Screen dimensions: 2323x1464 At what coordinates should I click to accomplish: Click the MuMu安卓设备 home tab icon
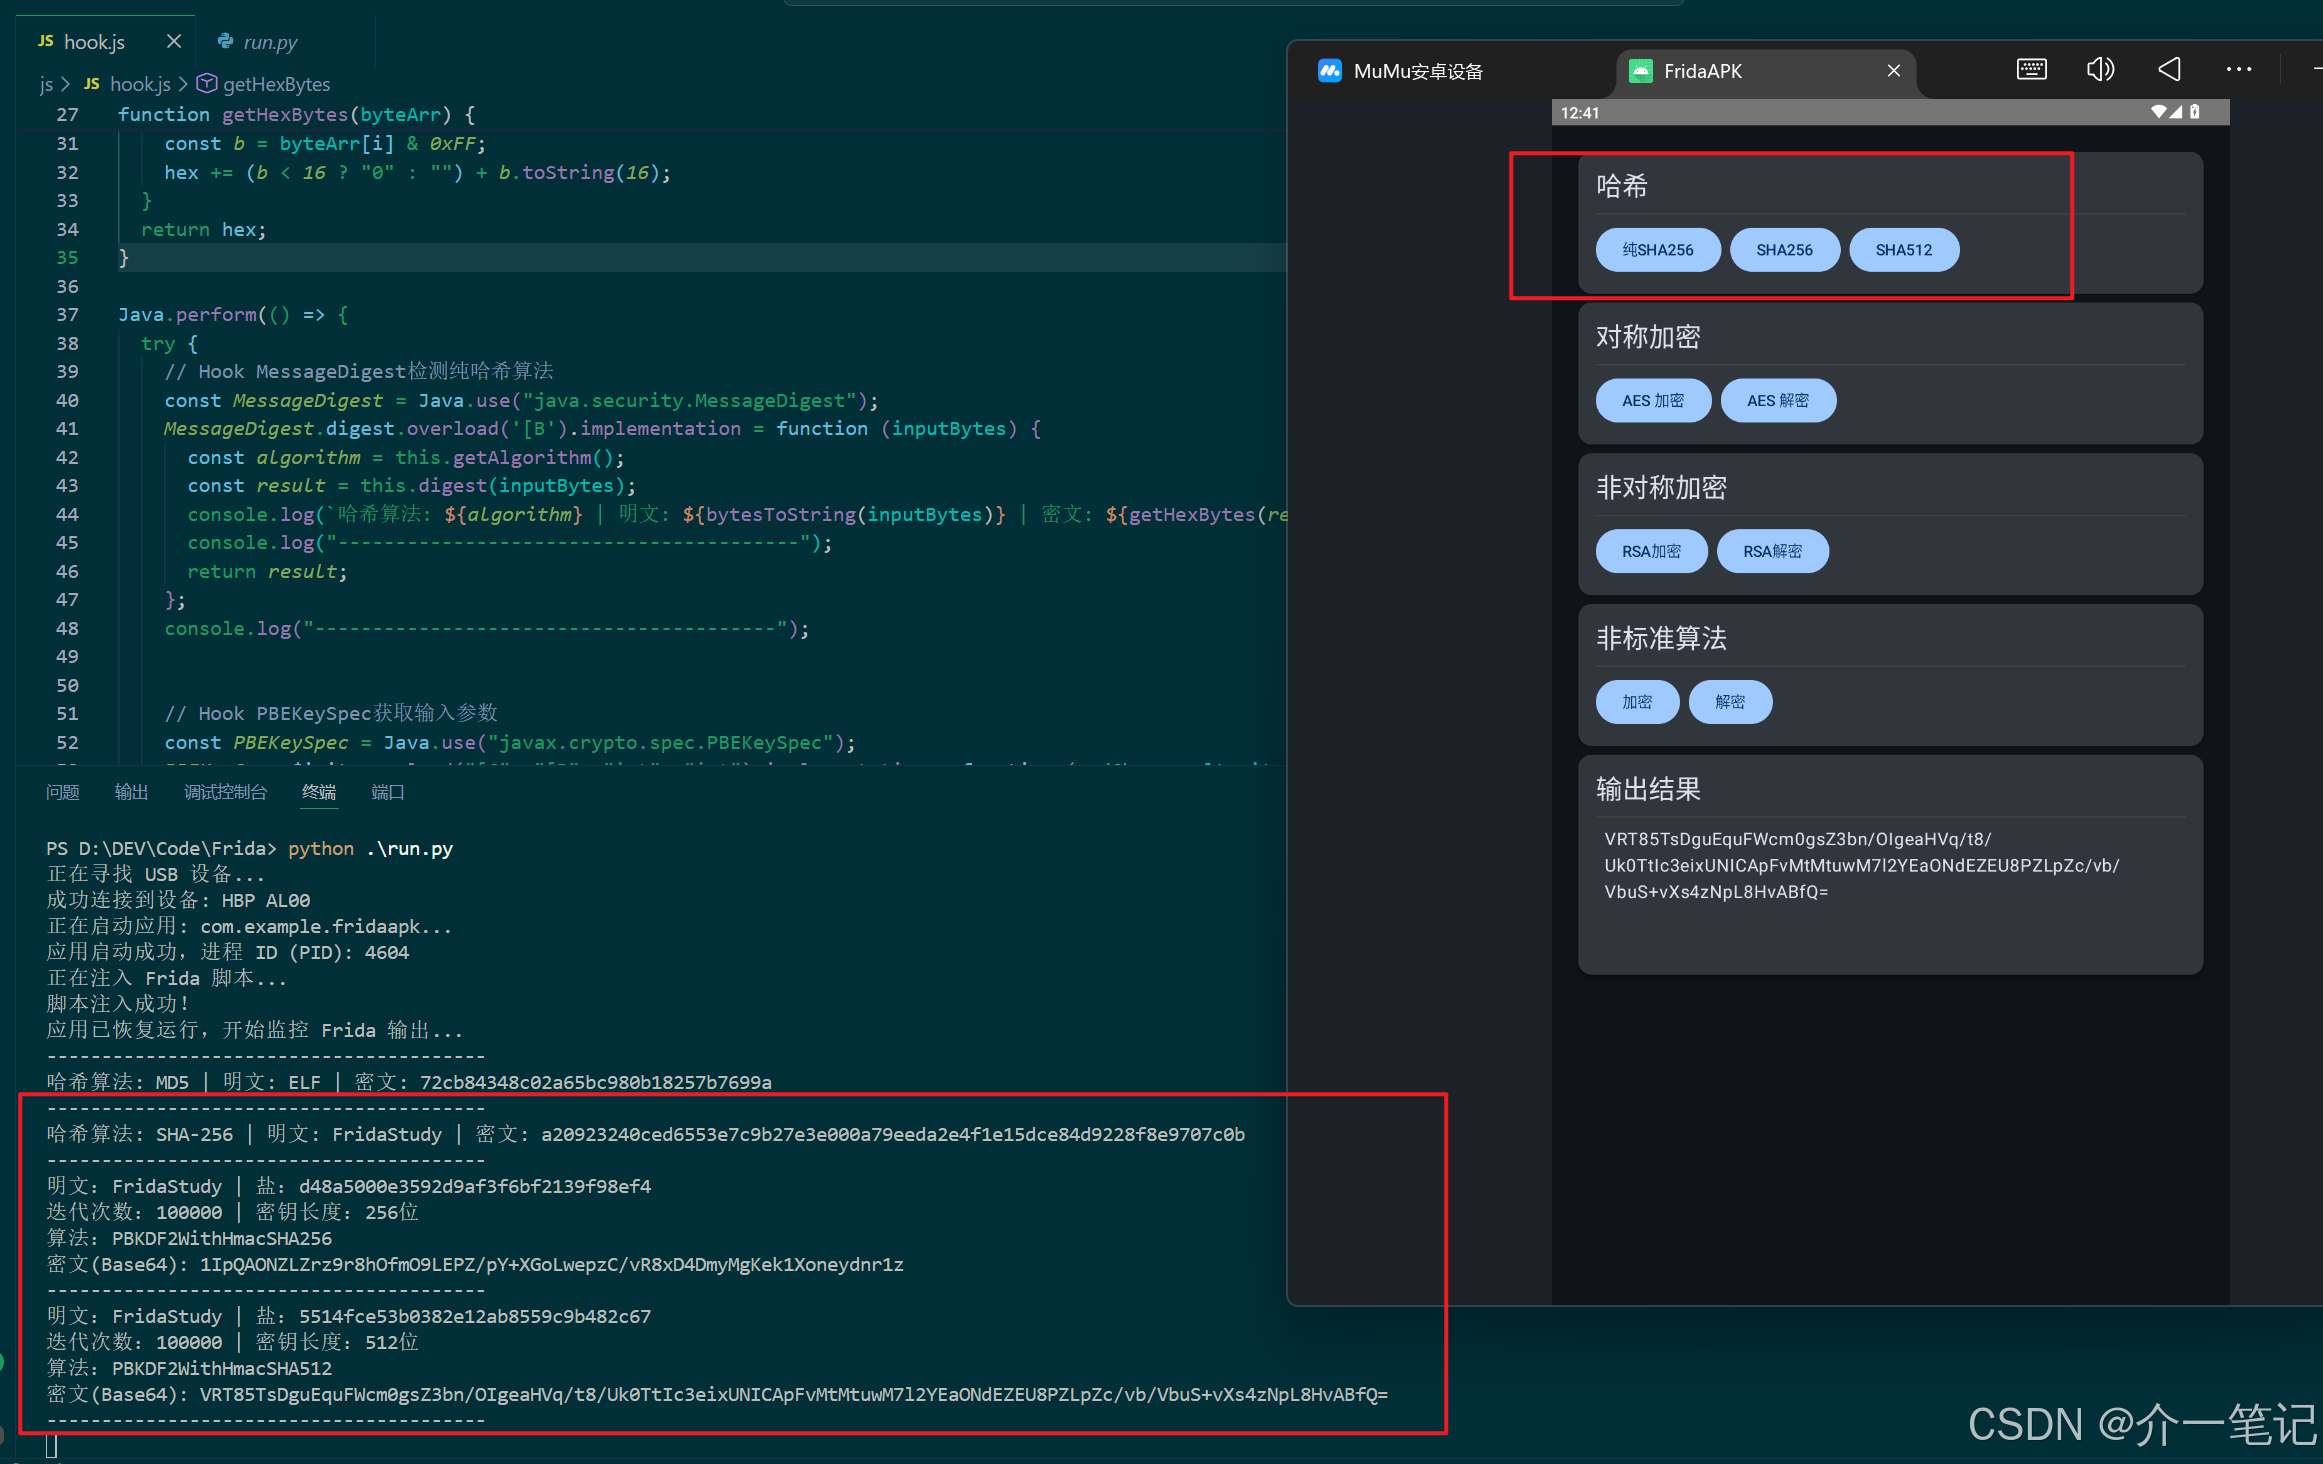point(1329,71)
